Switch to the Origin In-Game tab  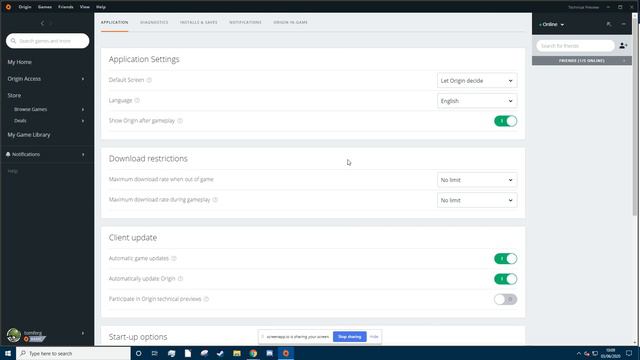pos(291,22)
